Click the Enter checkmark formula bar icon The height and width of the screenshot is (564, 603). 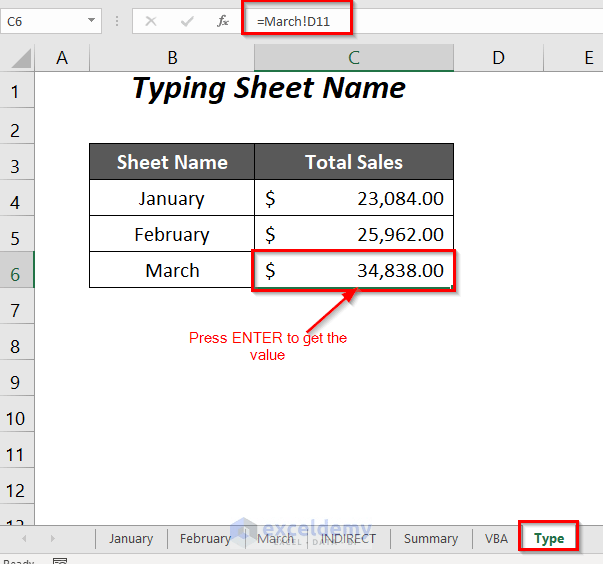187,21
